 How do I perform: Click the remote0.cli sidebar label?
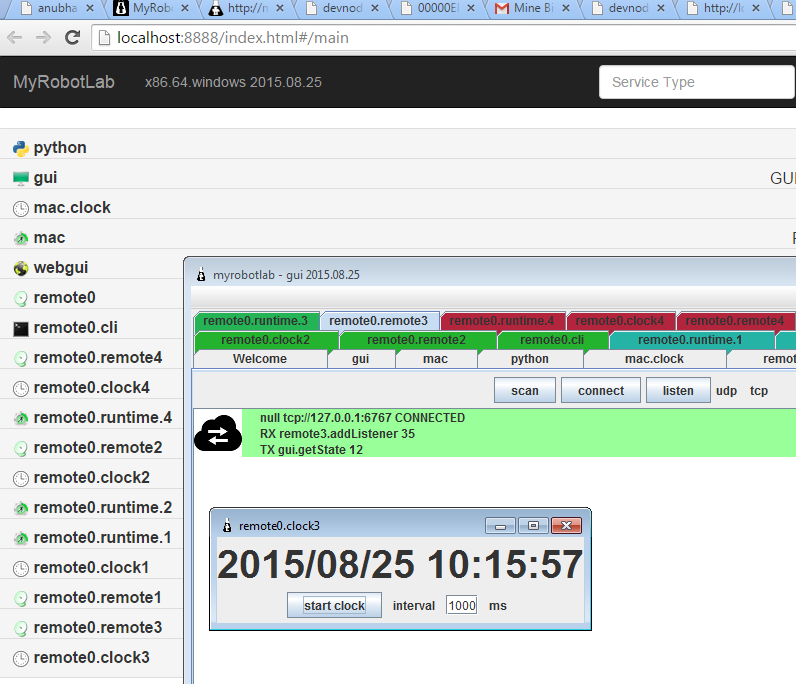(x=76, y=328)
